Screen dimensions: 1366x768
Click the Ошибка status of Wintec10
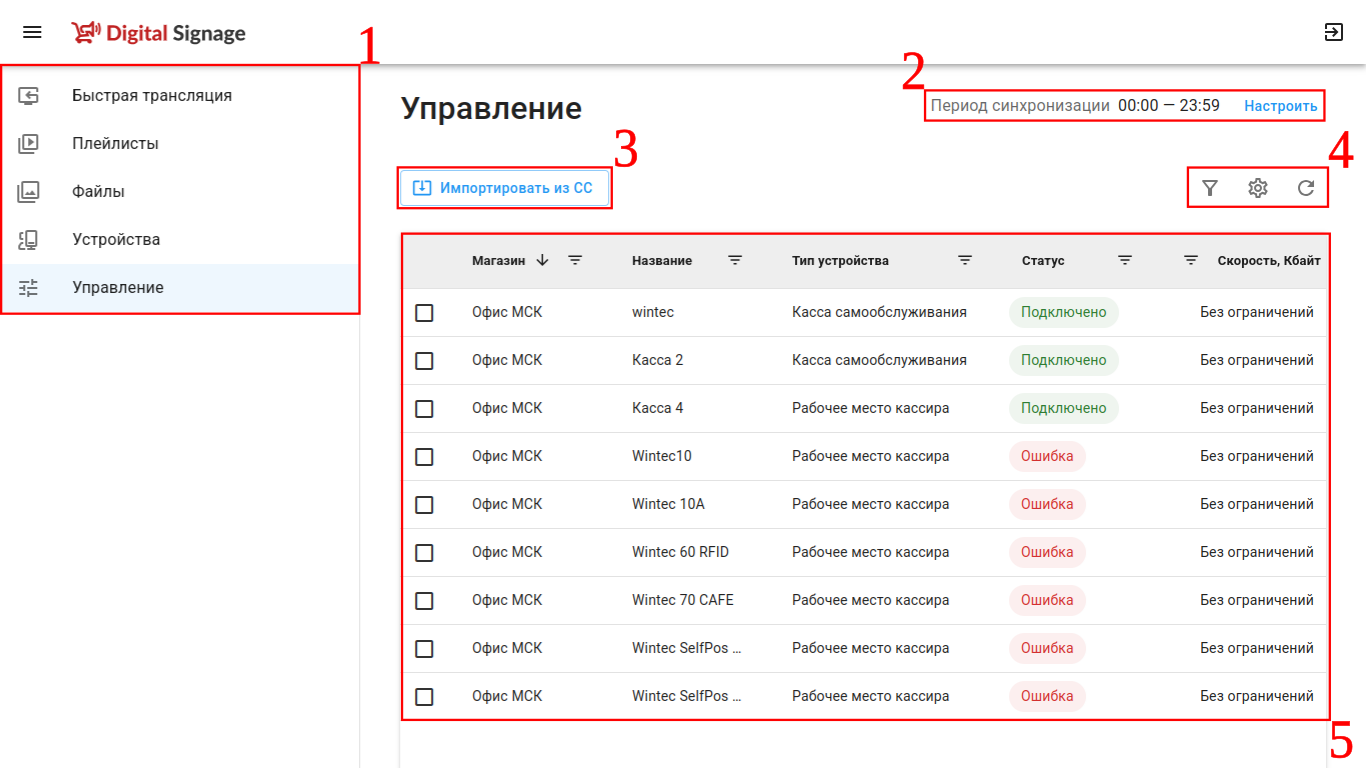click(x=1047, y=457)
